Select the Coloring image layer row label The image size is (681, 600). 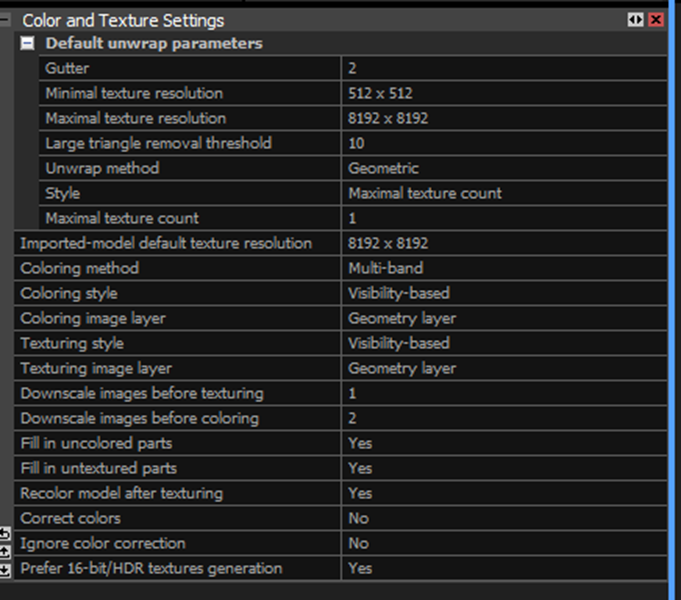[x=93, y=318]
